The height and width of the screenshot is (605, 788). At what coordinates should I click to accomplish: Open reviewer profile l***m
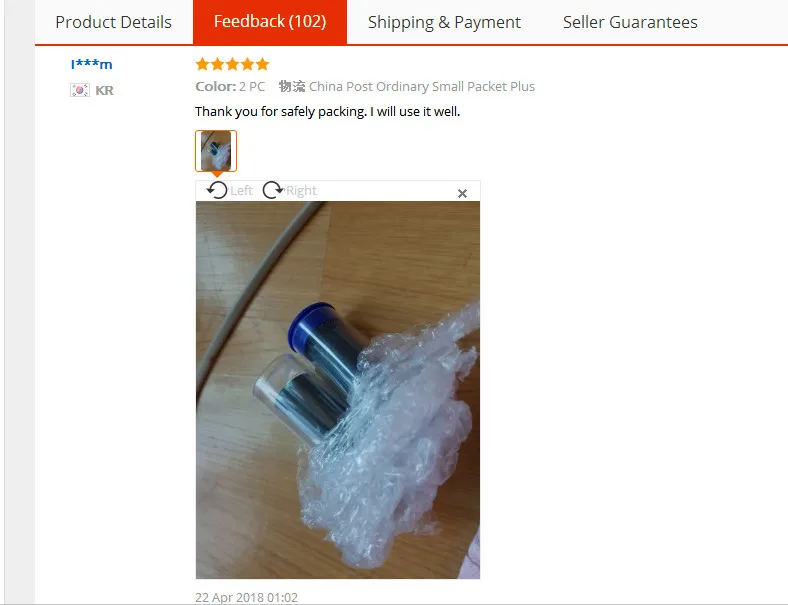pos(91,64)
